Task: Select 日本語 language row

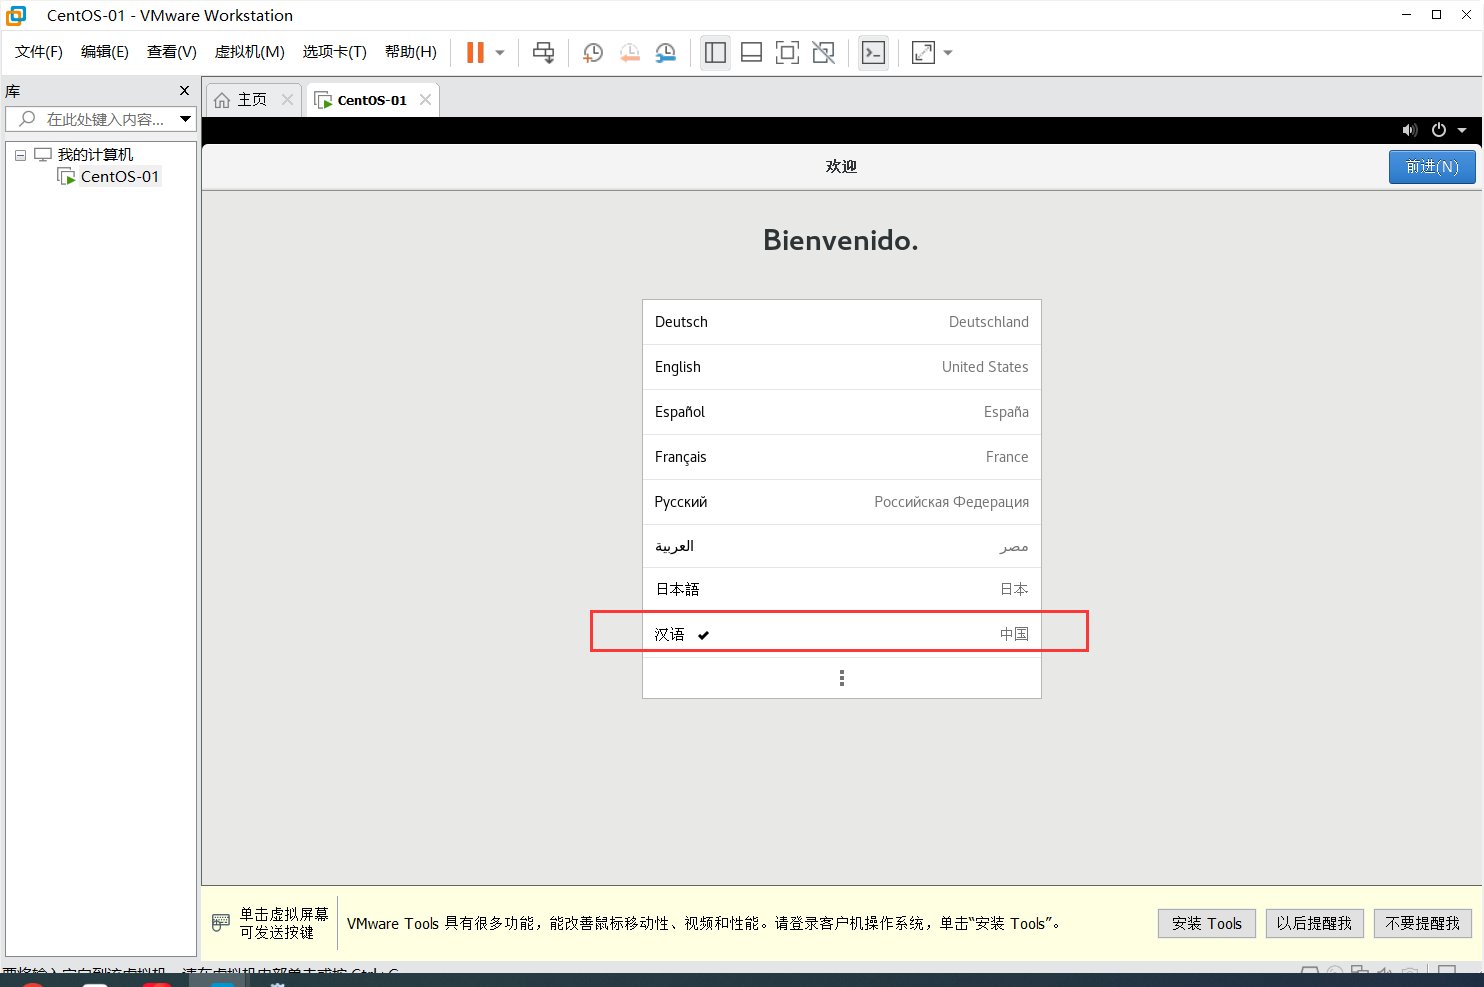Action: 842,590
